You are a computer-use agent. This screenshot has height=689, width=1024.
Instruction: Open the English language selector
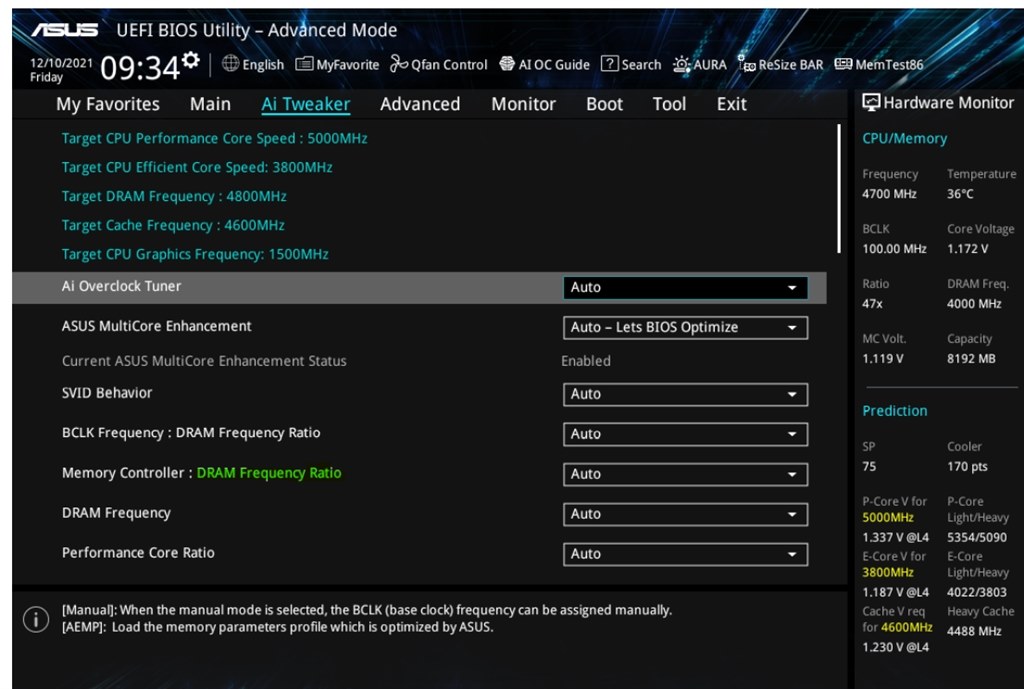point(253,64)
